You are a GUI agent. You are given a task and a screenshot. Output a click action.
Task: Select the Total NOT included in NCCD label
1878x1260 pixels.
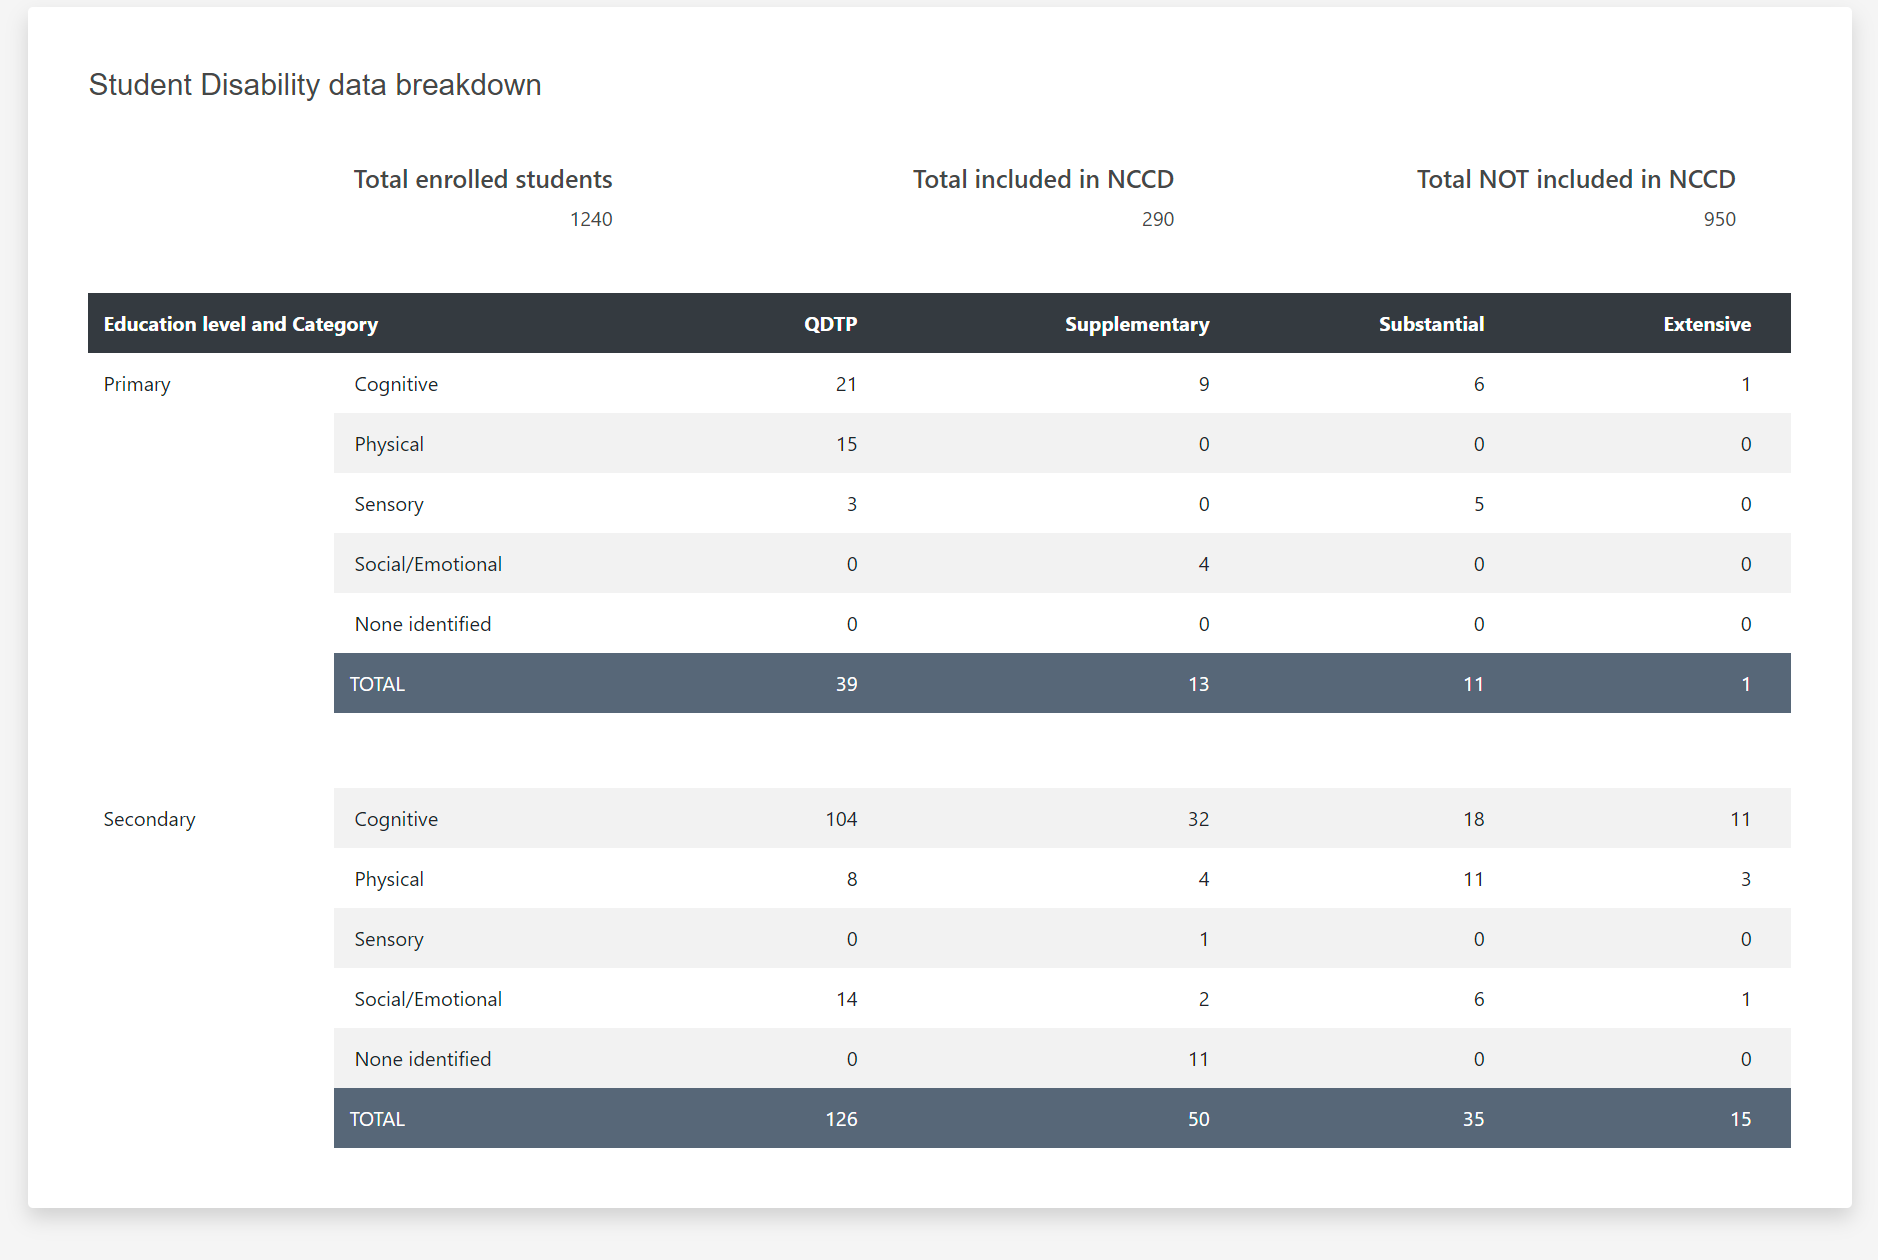point(1576,179)
